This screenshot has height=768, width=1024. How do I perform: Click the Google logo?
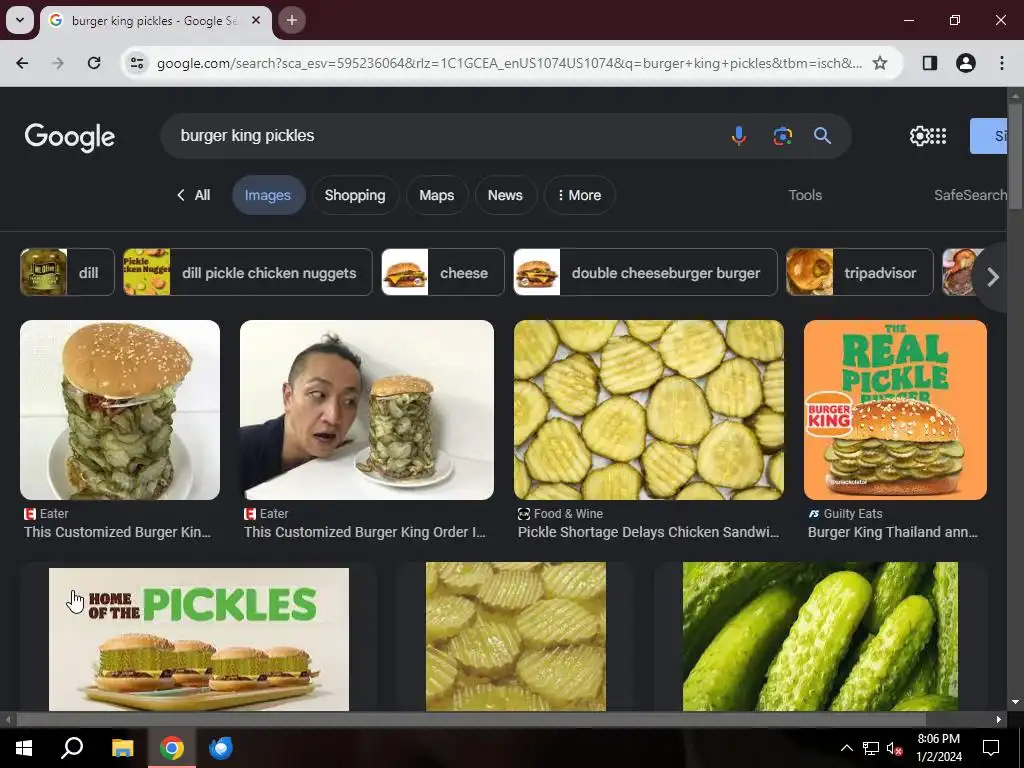(x=70, y=137)
